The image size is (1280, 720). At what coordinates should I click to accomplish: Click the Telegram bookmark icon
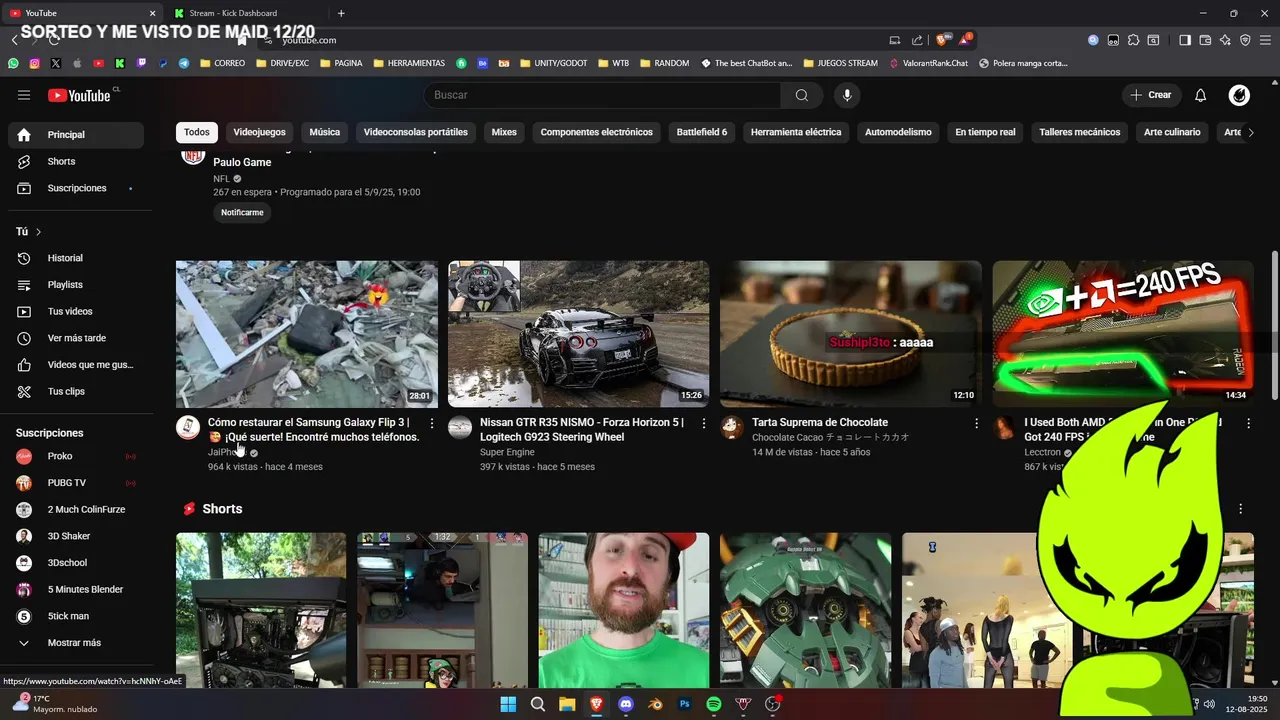(184, 63)
